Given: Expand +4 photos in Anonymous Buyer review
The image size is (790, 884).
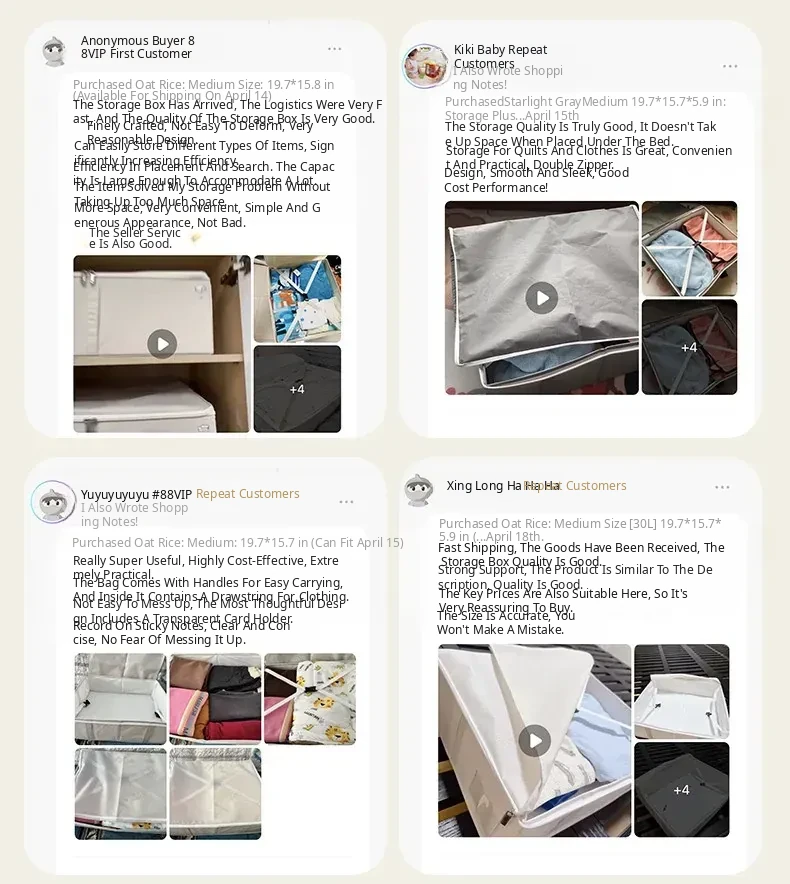Looking at the screenshot, I should pyautogui.click(x=297, y=389).
